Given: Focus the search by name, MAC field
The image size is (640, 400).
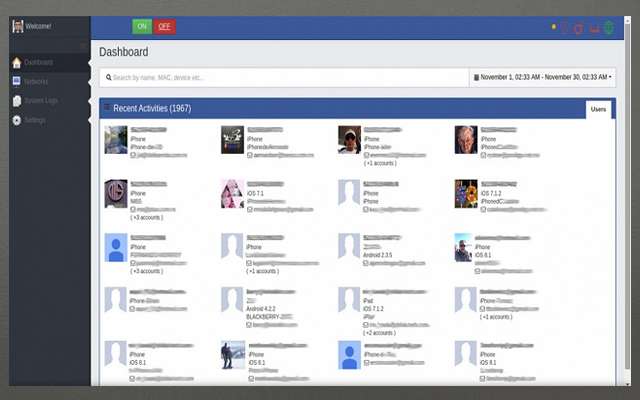Looking at the screenshot, I should 285,77.
